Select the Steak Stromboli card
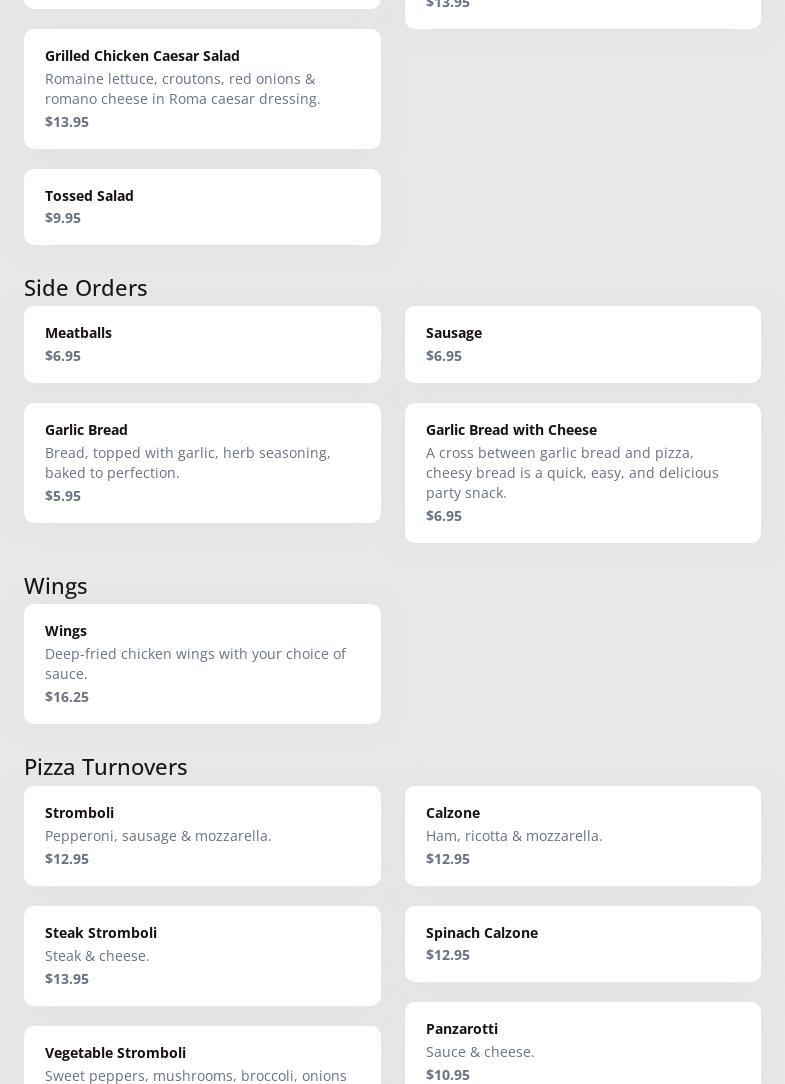 coord(202,956)
